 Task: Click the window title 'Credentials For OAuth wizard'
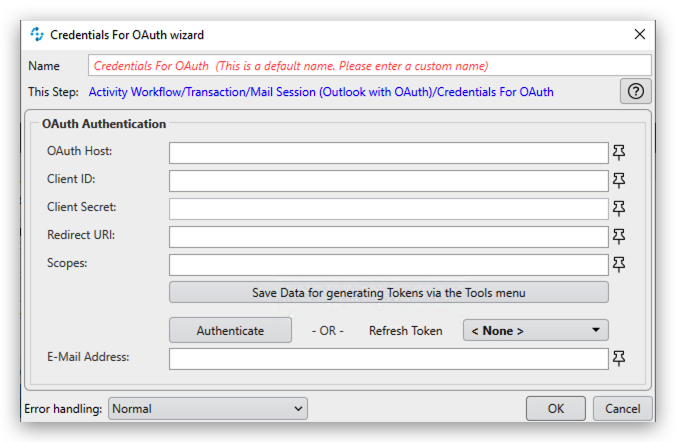(x=127, y=34)
